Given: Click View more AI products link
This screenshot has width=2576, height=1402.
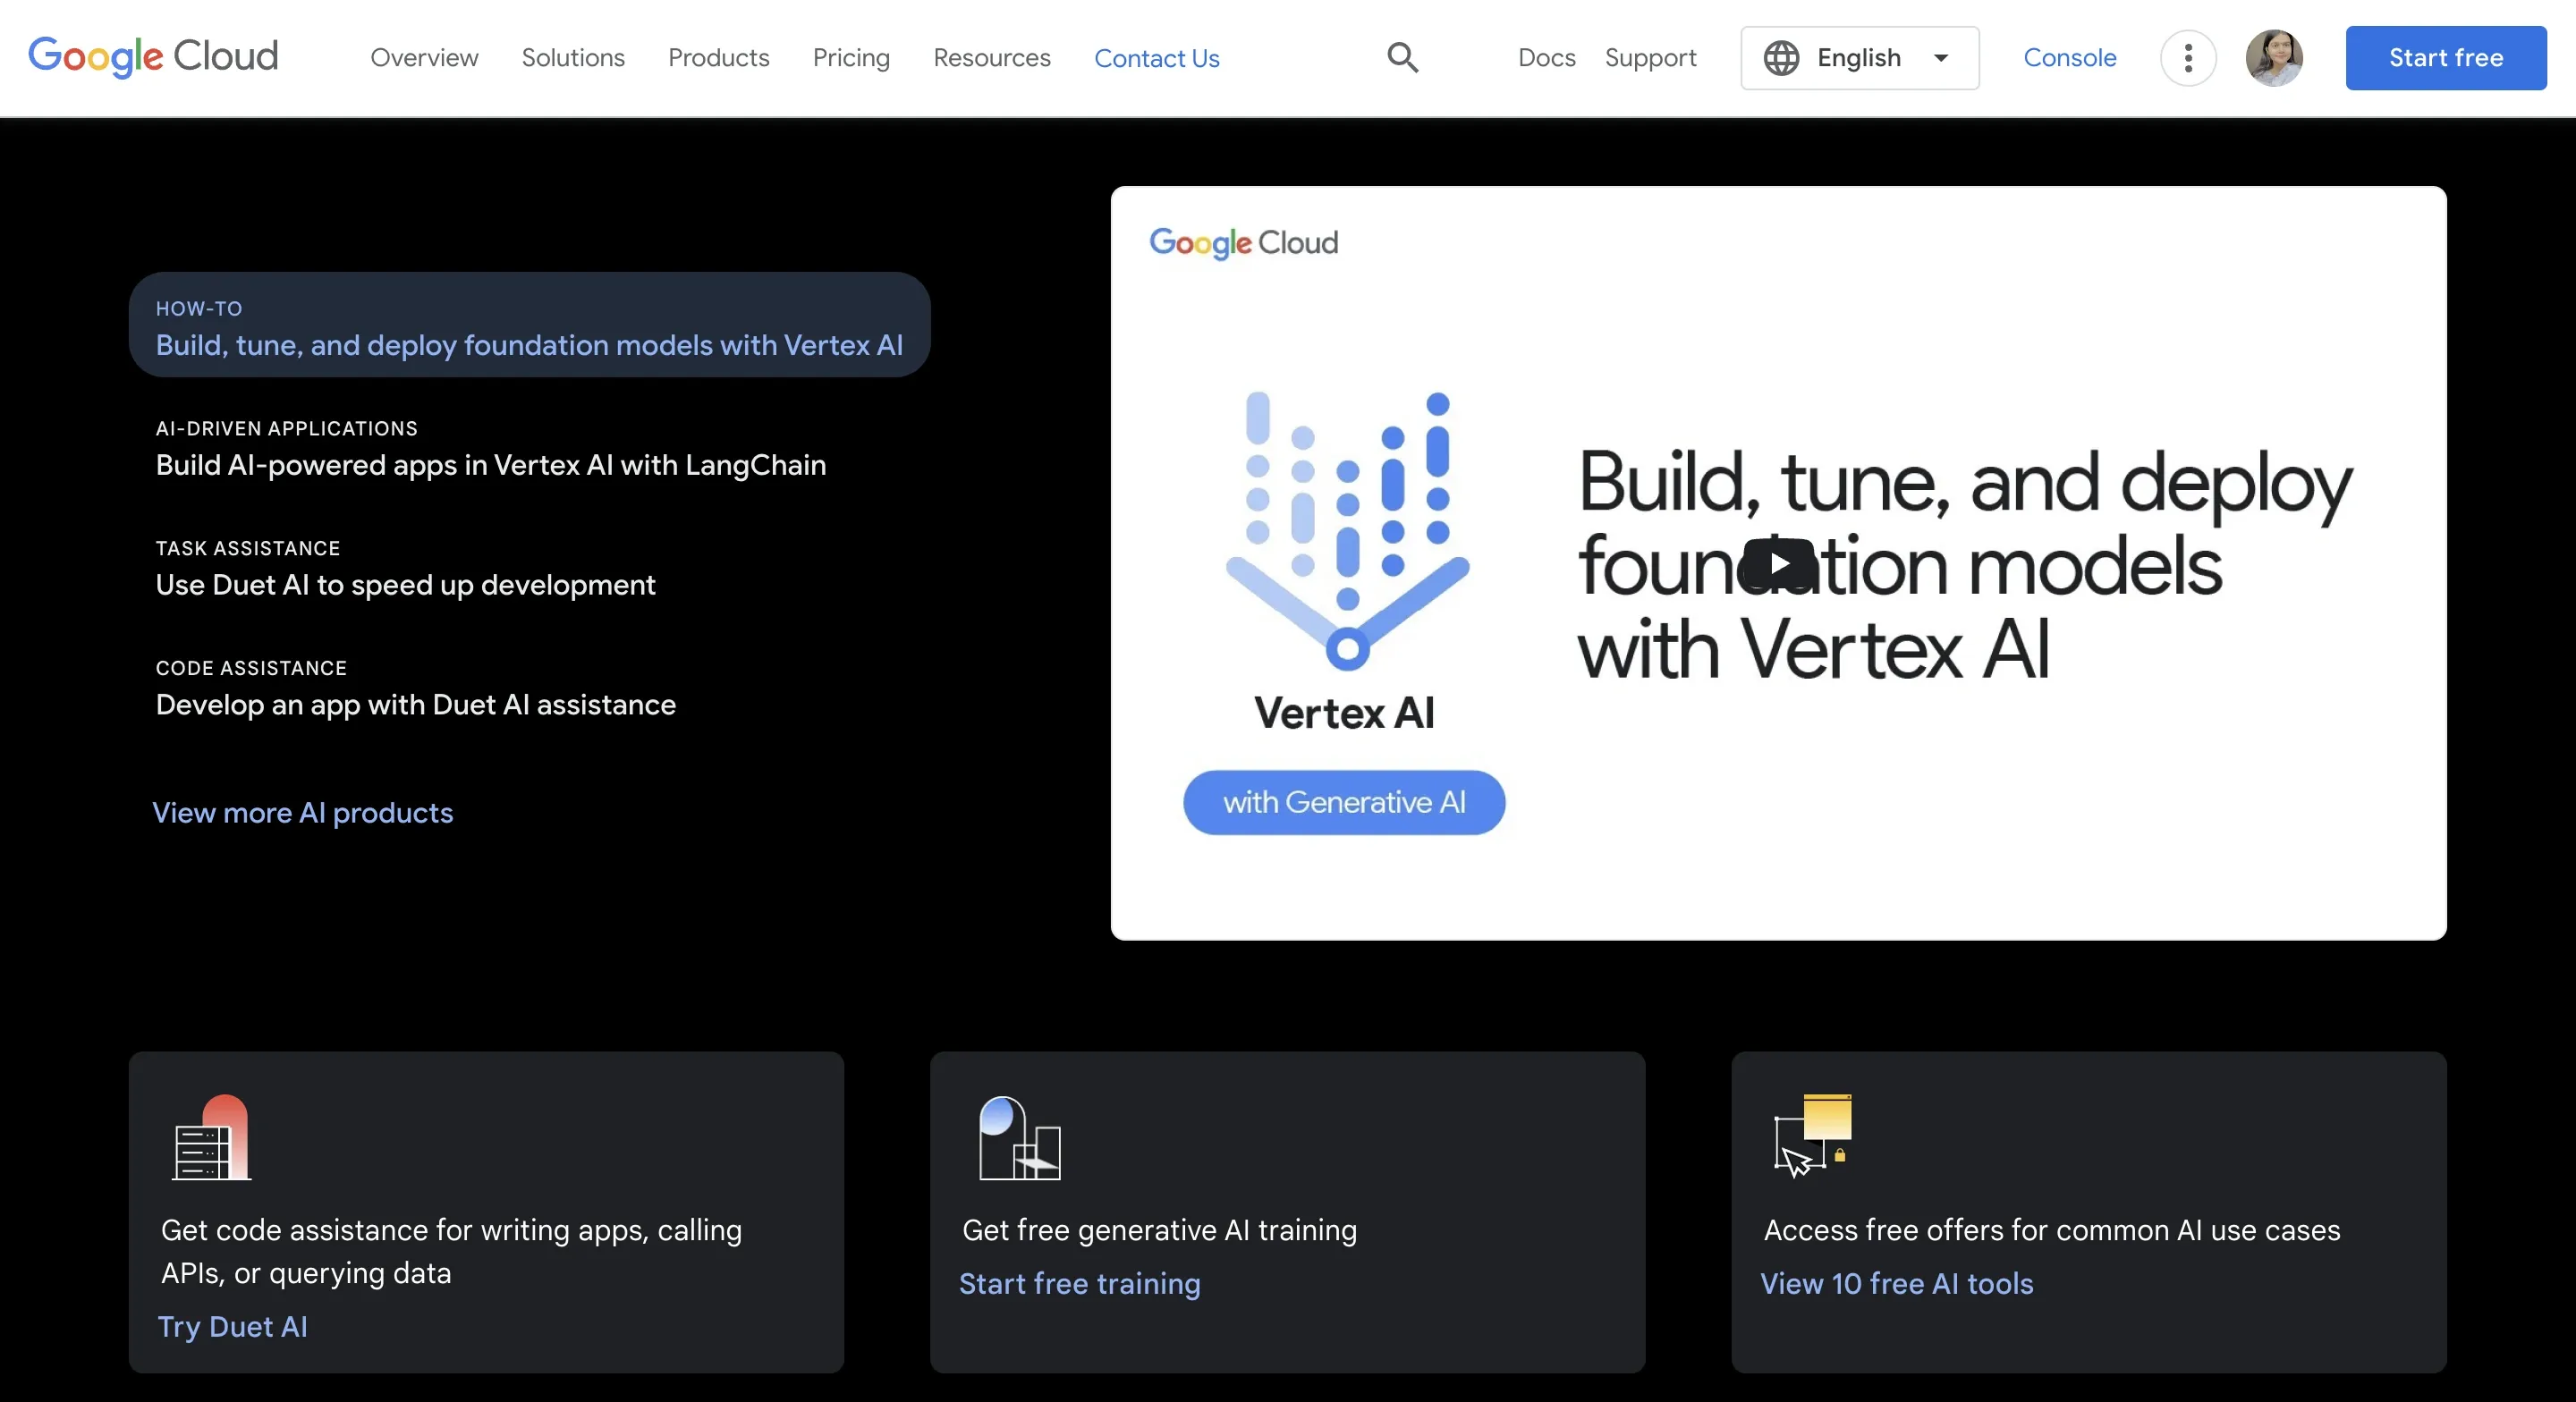Looking at the screenshot, I should click(303, 813).
